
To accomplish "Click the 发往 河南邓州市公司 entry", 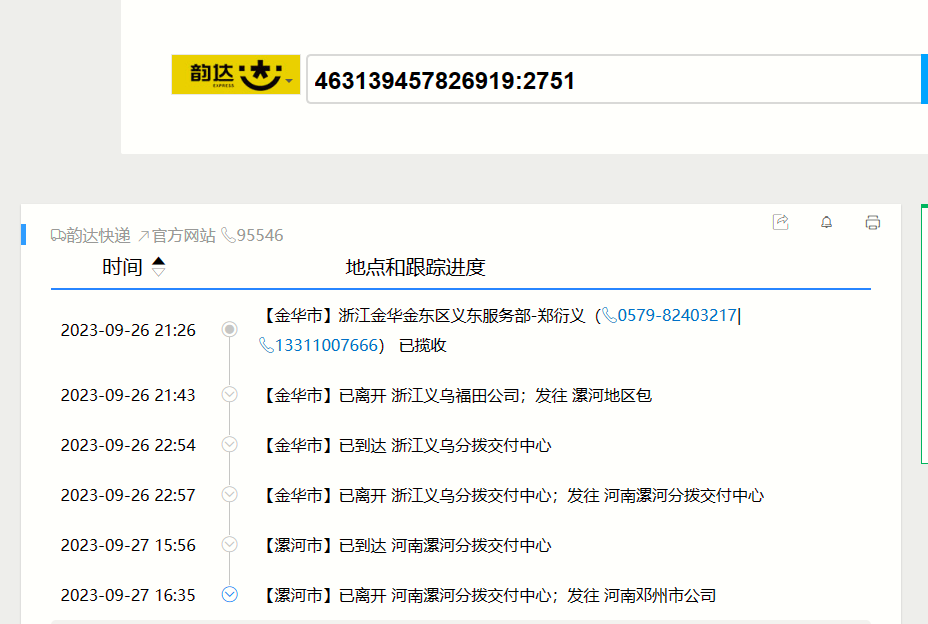I will (488, 596).
